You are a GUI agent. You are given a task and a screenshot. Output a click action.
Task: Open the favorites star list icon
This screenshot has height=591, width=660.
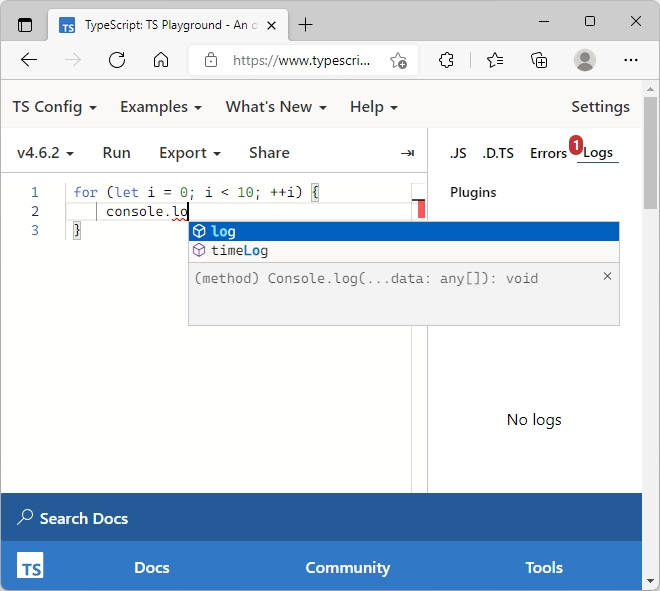coord(495,60)
